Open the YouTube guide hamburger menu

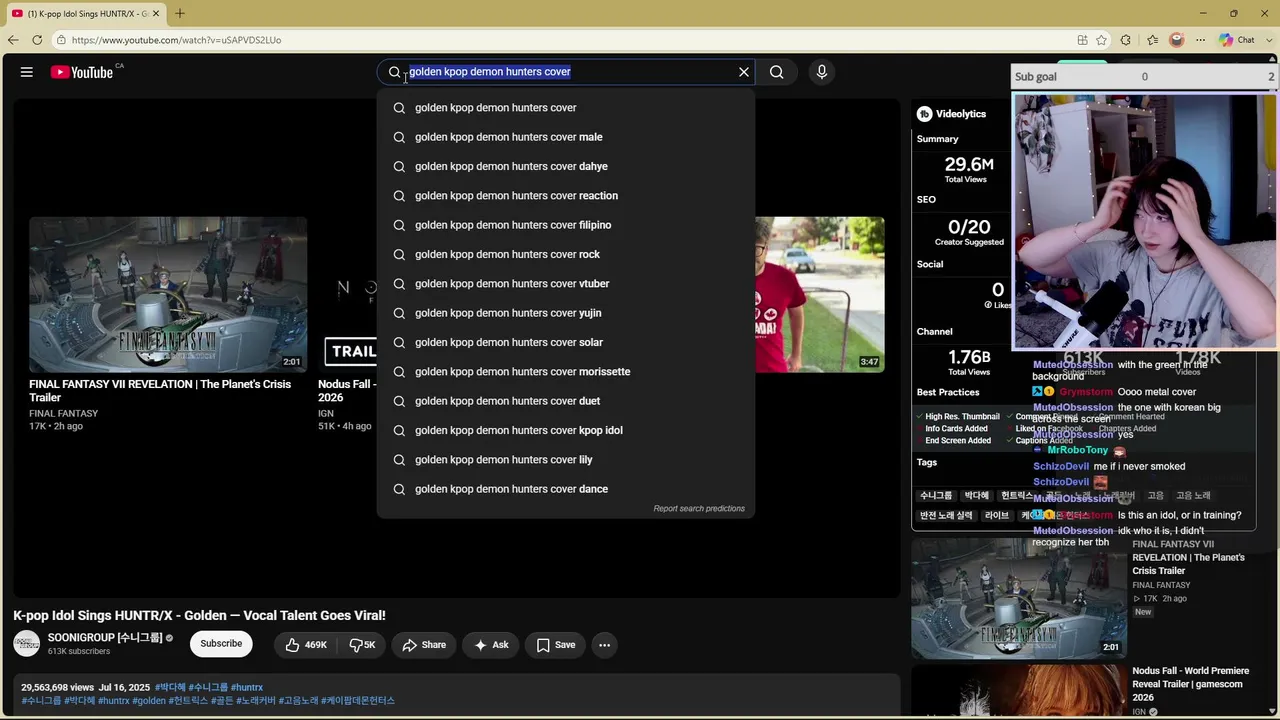coord(27,72)
